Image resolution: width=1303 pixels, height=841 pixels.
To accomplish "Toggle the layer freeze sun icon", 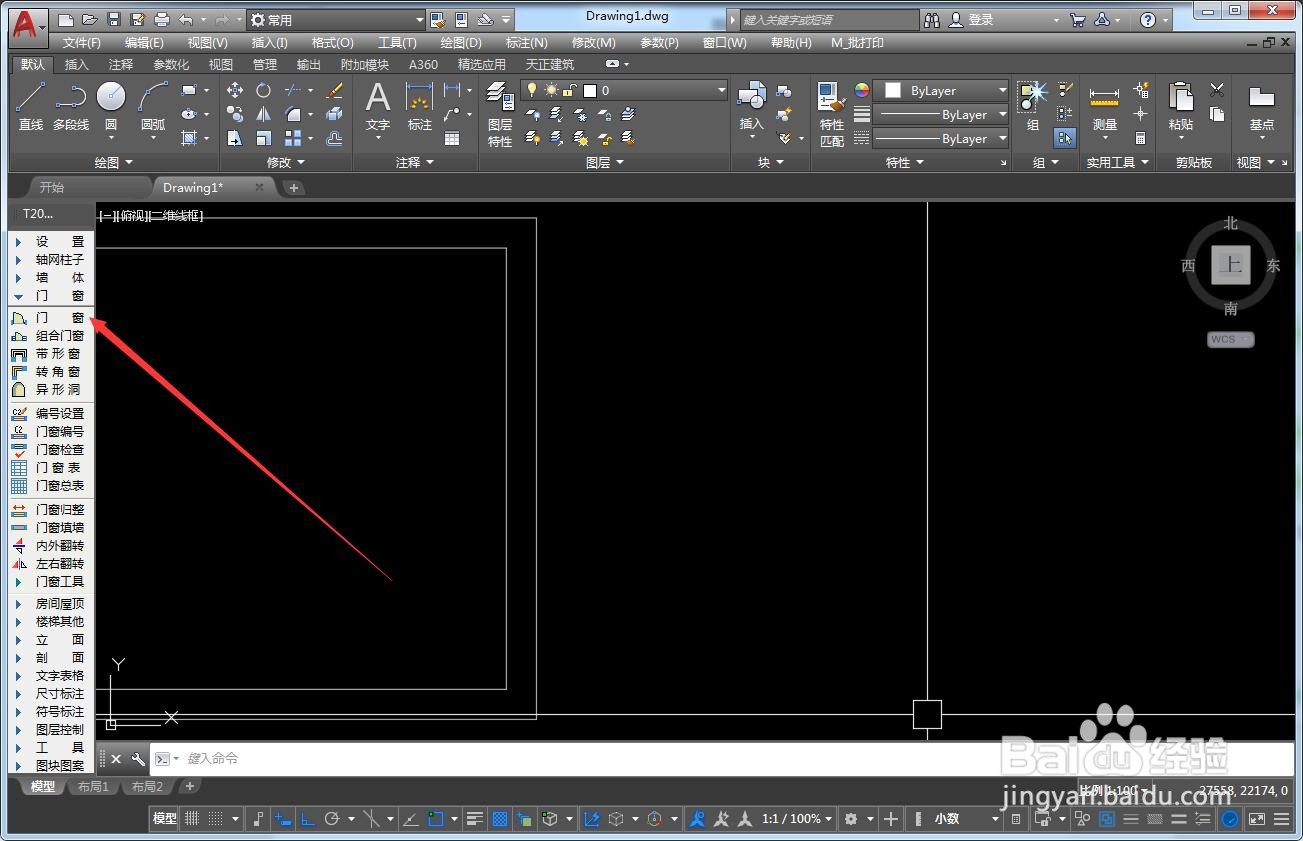I will [550, 90].
